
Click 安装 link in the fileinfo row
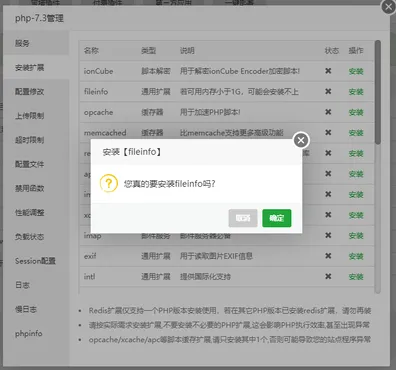point(356,92)
